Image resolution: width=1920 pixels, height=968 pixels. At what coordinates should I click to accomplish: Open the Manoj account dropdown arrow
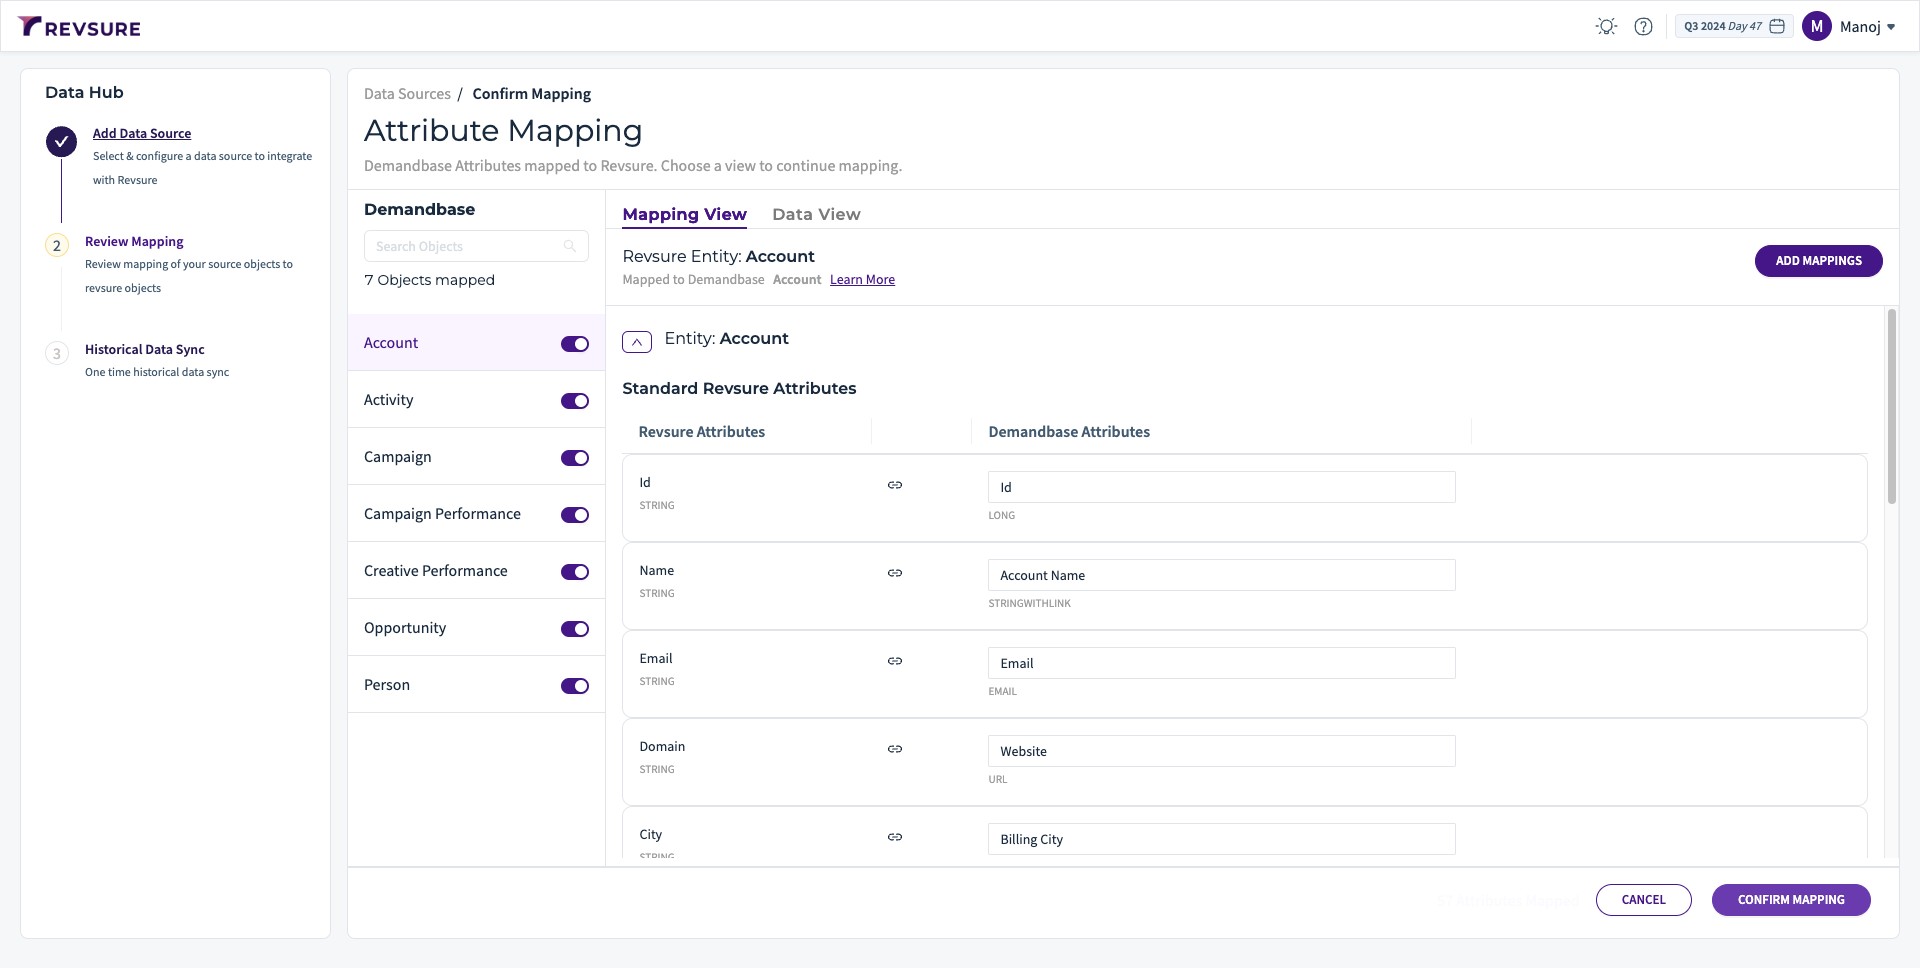click(1891, 28)
